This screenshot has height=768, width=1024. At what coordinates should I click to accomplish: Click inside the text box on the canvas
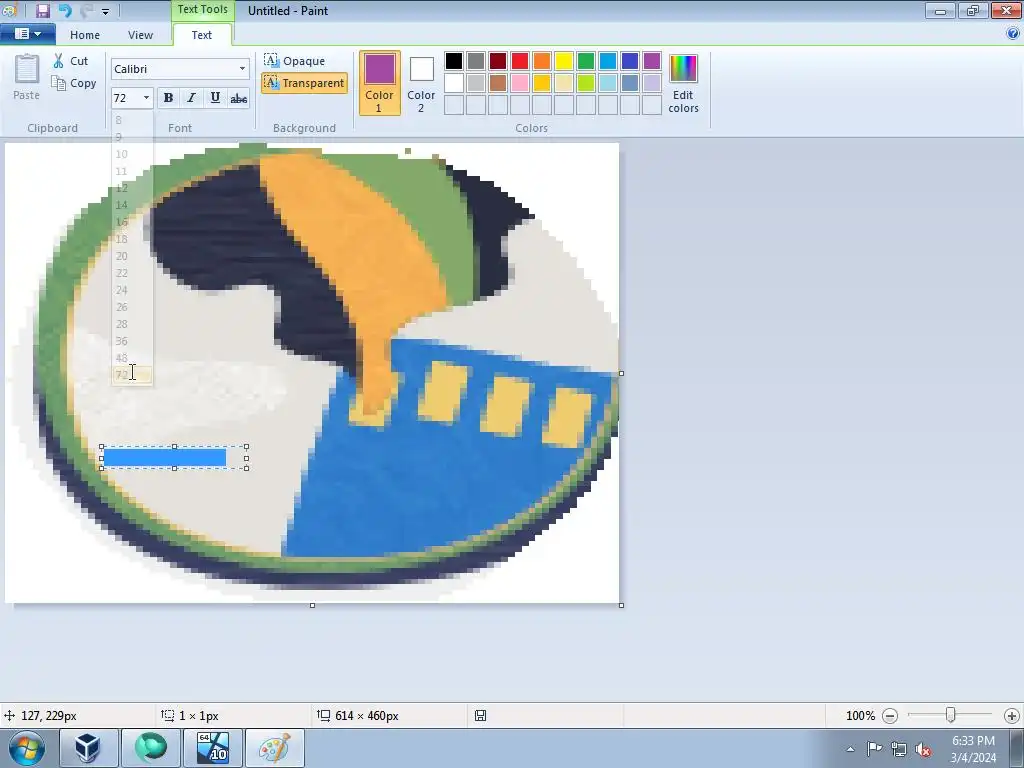coord(174,458)
